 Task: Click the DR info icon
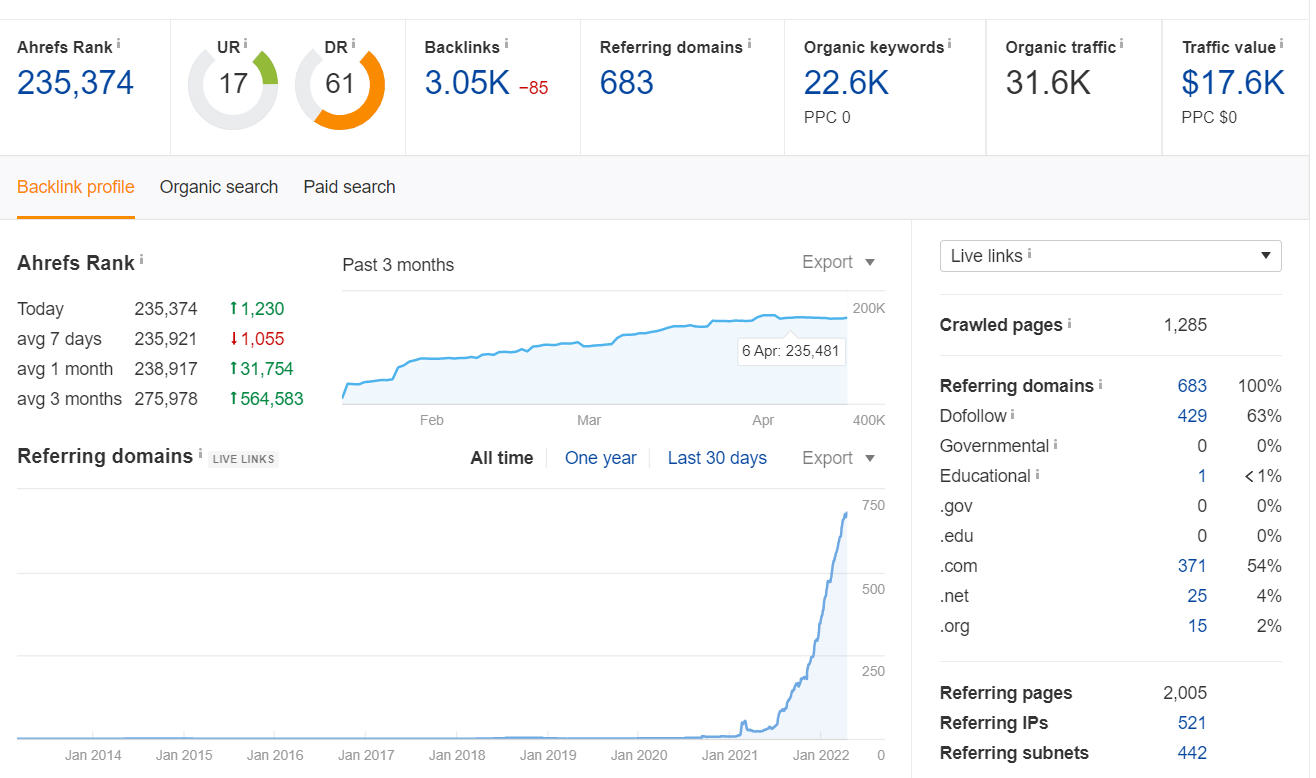click(353, 43)
